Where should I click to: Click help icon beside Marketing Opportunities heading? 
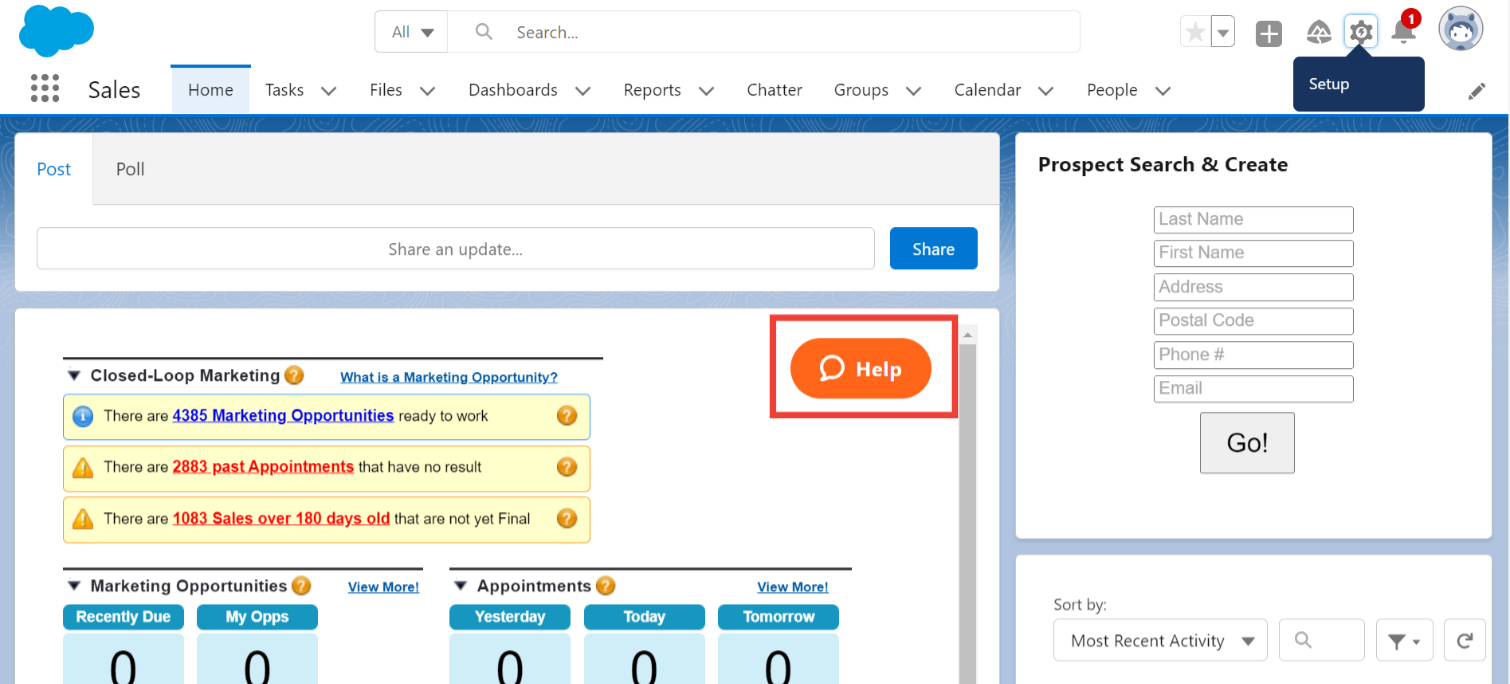(x=301, y=586)
